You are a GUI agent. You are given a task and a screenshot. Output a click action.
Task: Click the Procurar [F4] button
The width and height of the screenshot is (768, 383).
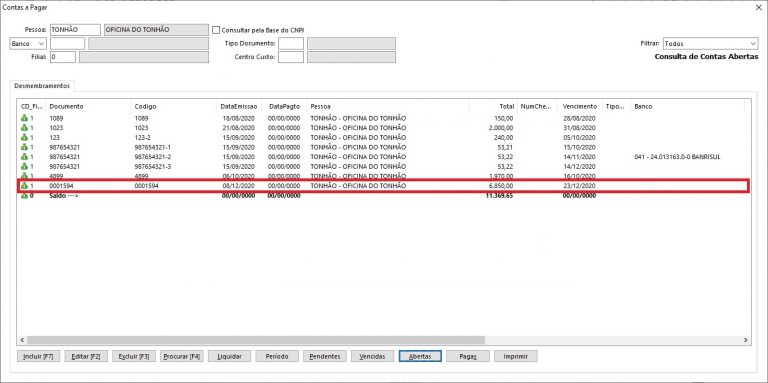point(182,356)
